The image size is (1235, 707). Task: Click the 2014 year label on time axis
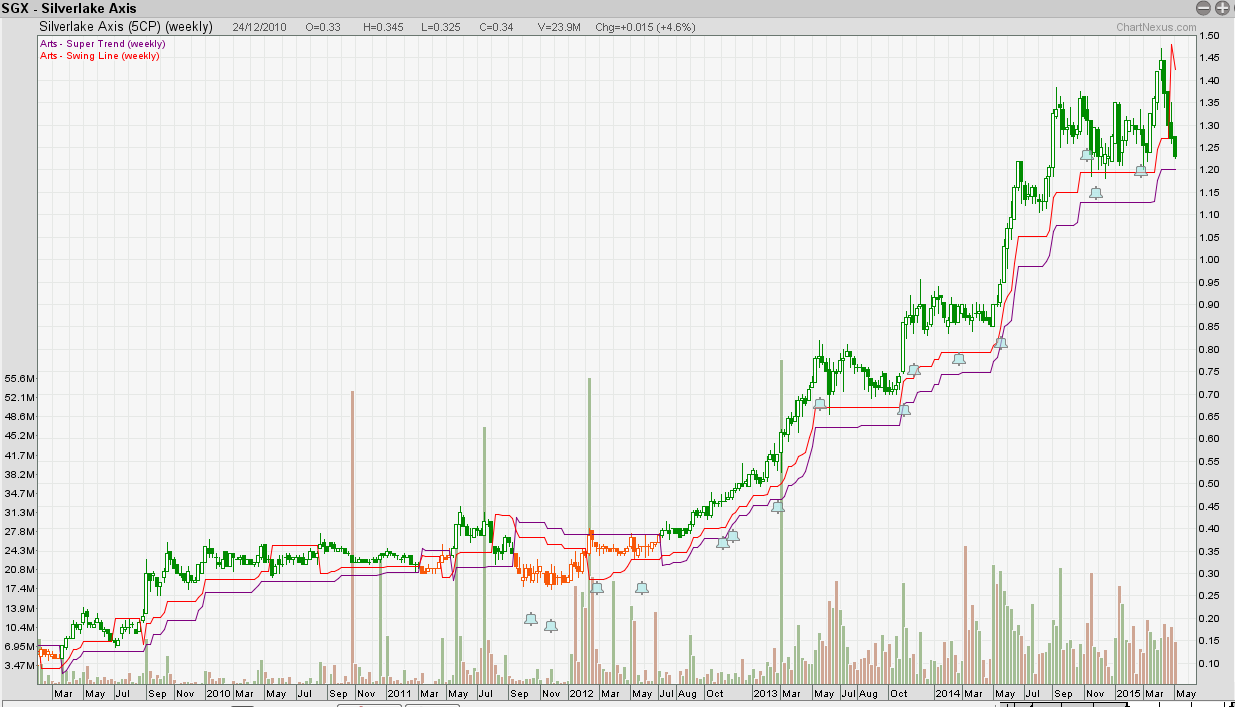point(948,693)
